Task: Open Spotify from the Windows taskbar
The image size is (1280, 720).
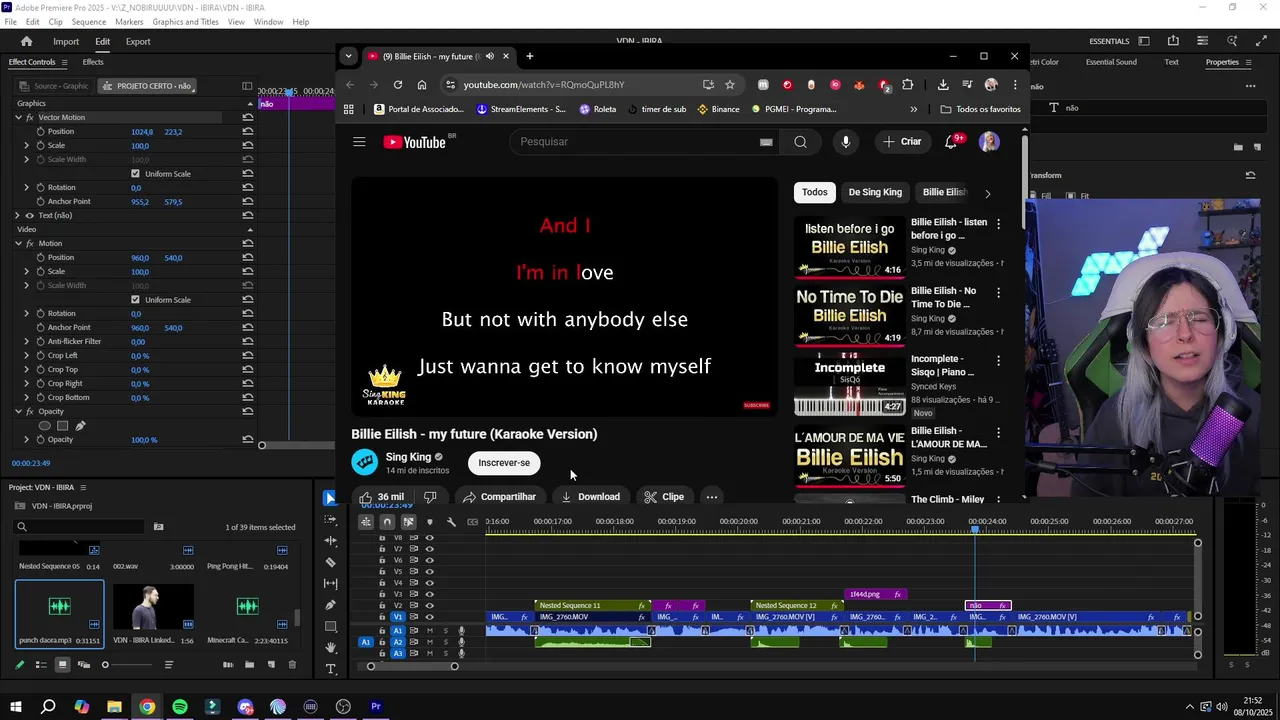Action: point(180,707)
